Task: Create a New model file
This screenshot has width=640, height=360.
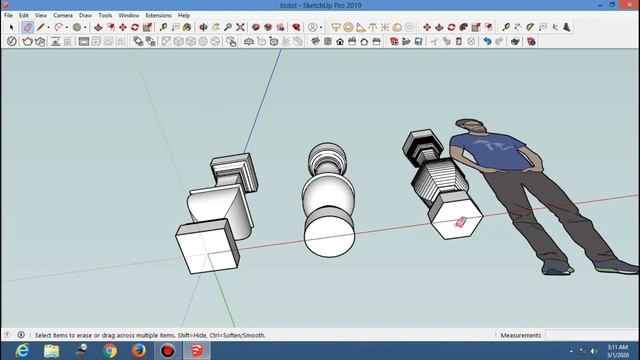Action: (x=394, y=41)
